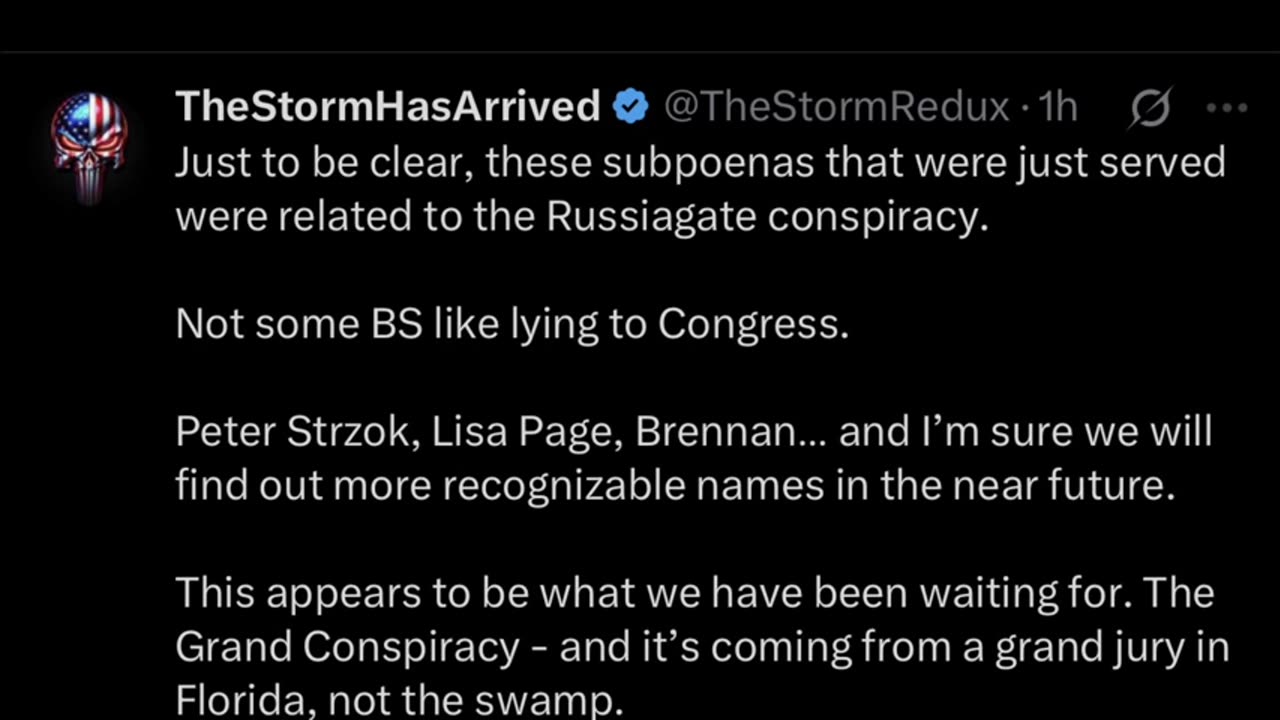
Task: Open TheStormHasArrived display name profile
Action: point(388,106)
